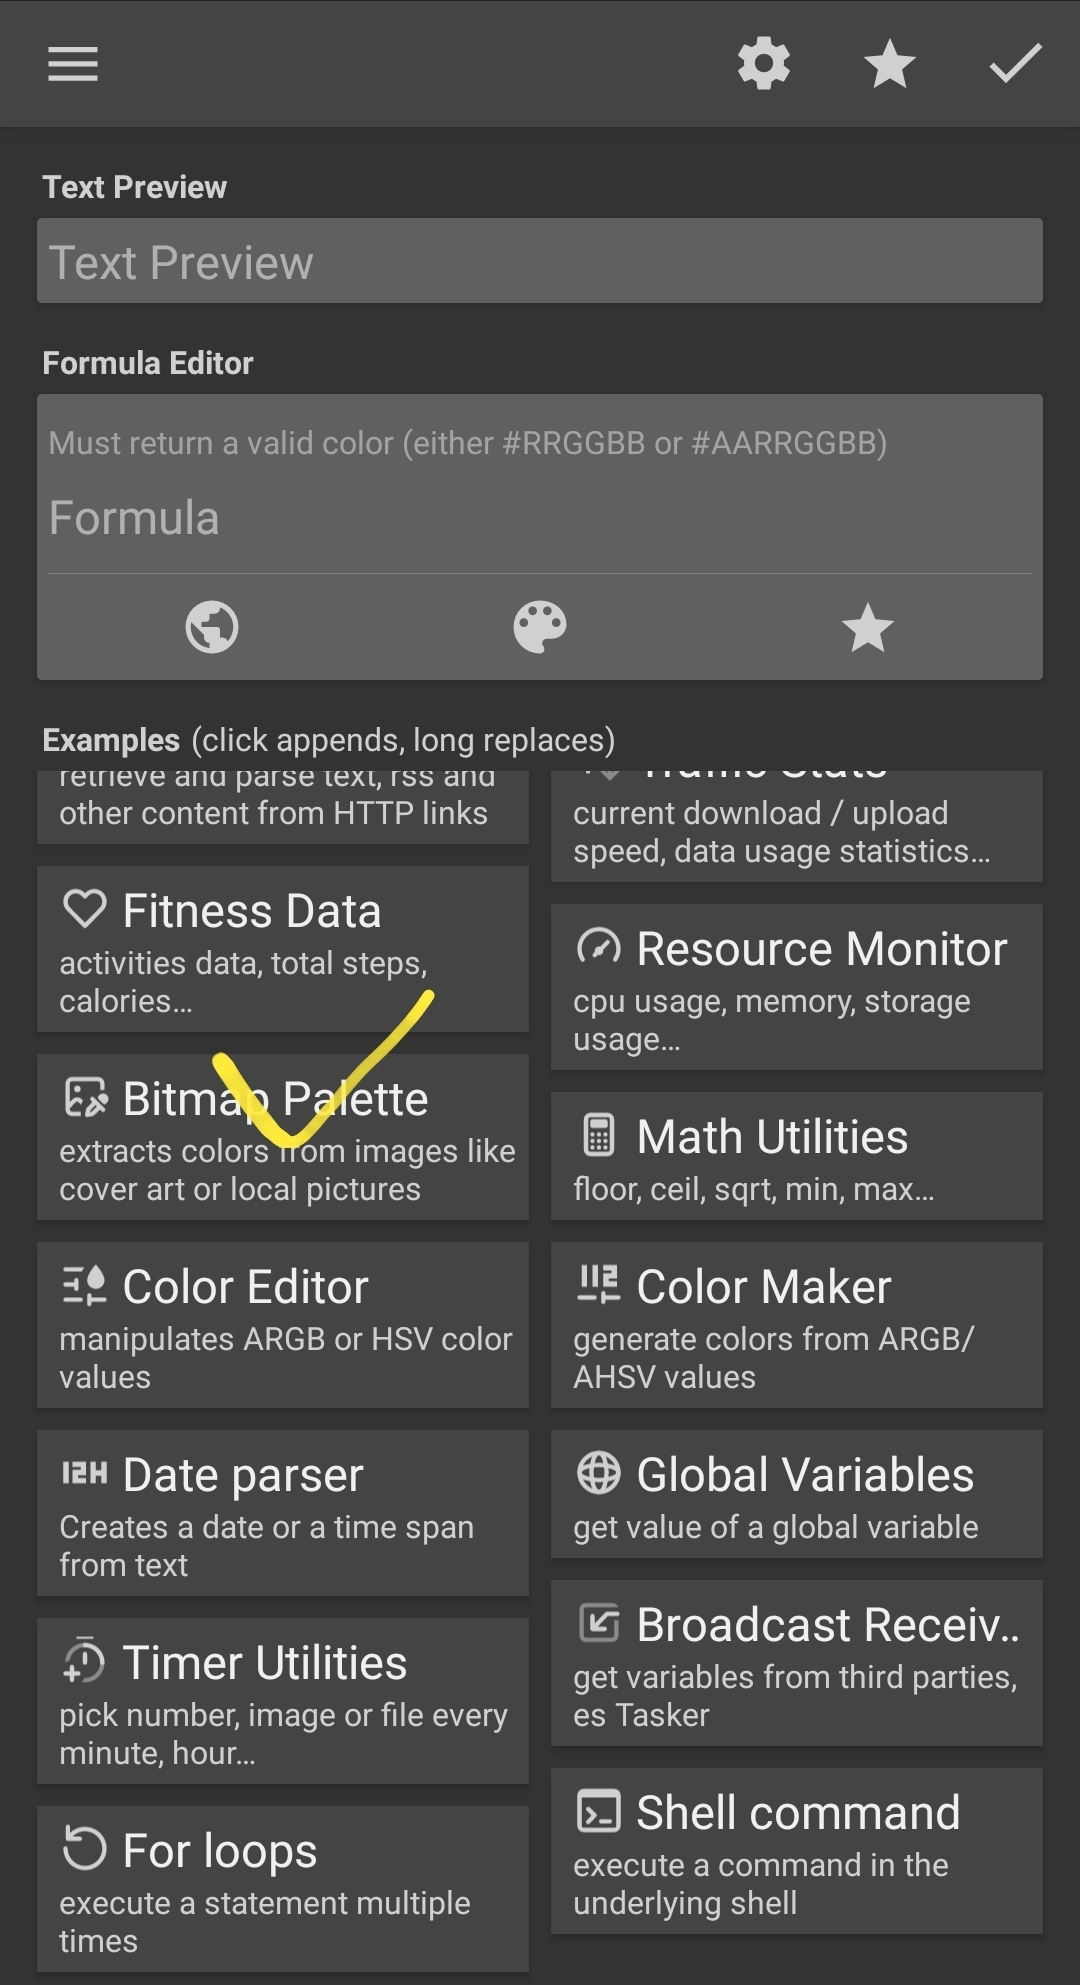Viewport: 1080px width, 1985px height.
Task: Tap the star icon below formula field
Action: (867, 628)
